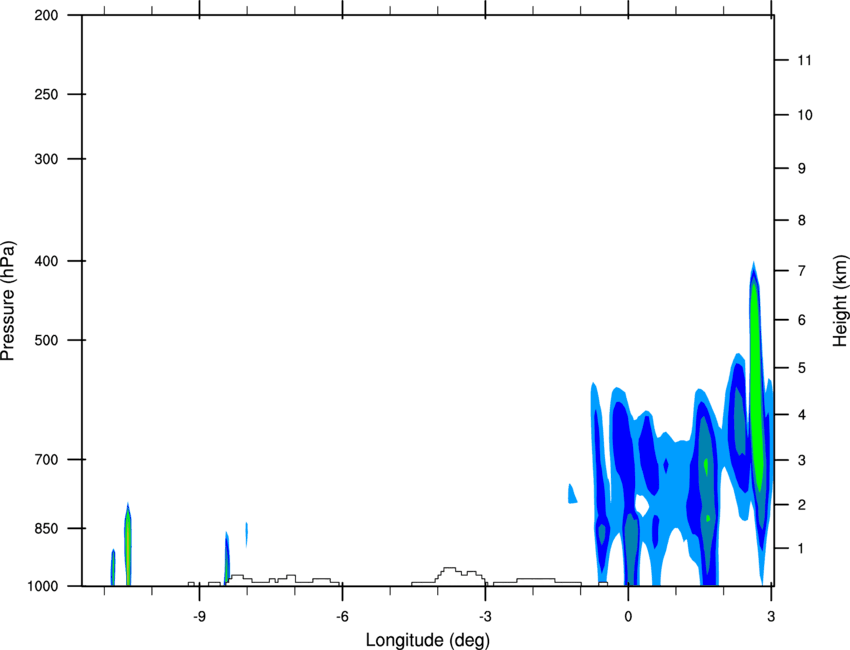Image resolution: width=850 pixels, height=650 pixels.
Task: Click the 3 km height label
Action: pos(802,460)
